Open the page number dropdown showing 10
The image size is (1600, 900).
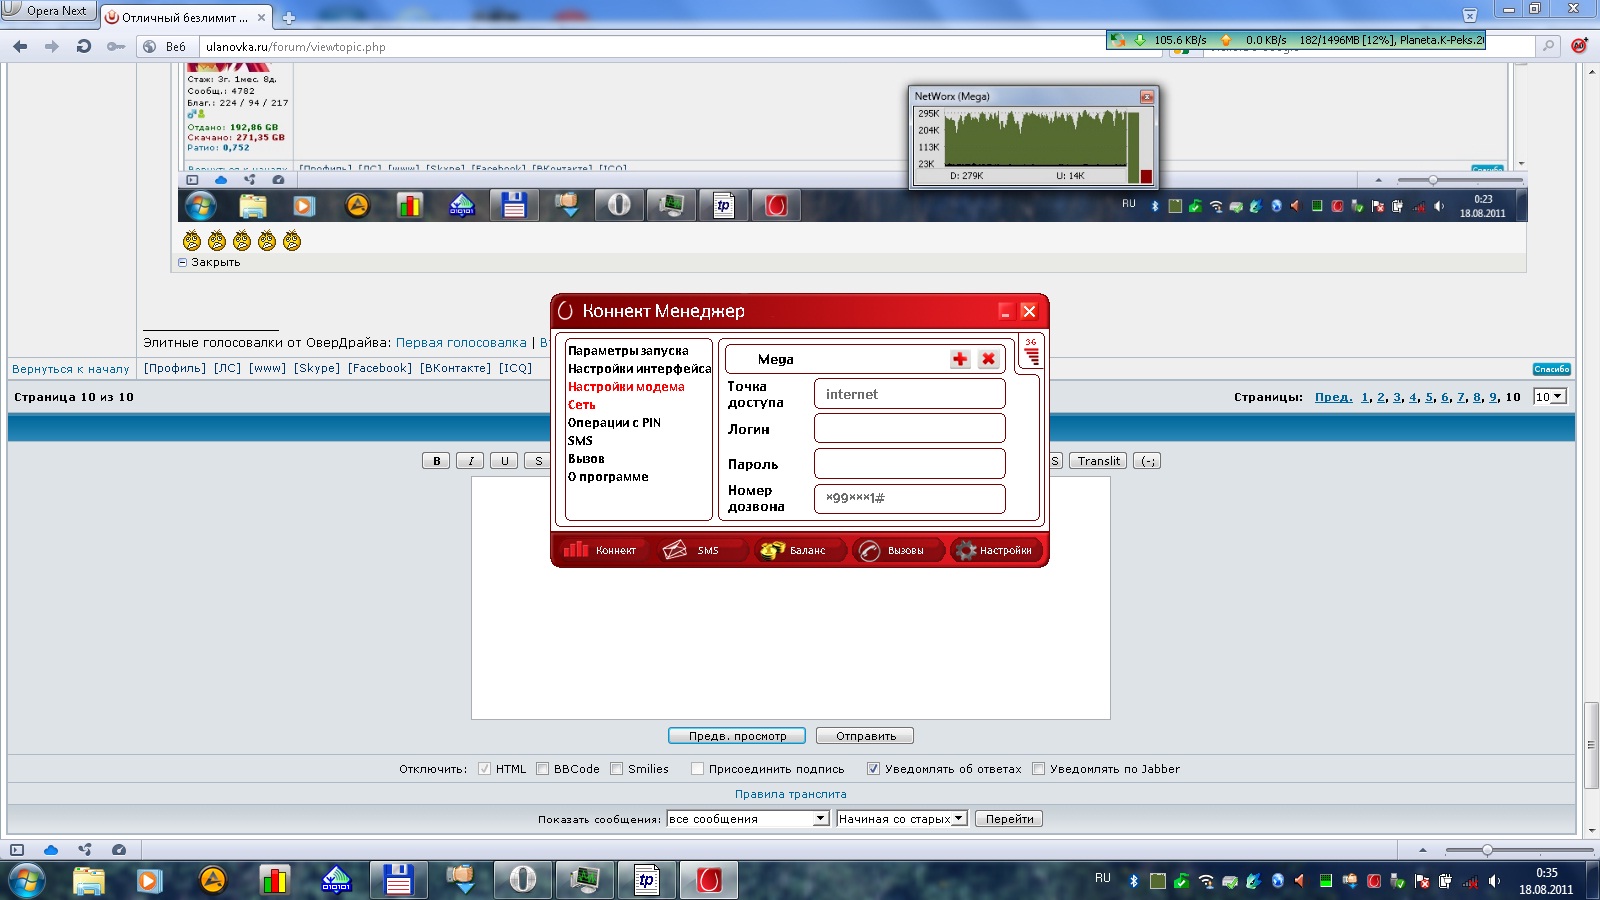pyautogui.click(x=1549, y=397)
